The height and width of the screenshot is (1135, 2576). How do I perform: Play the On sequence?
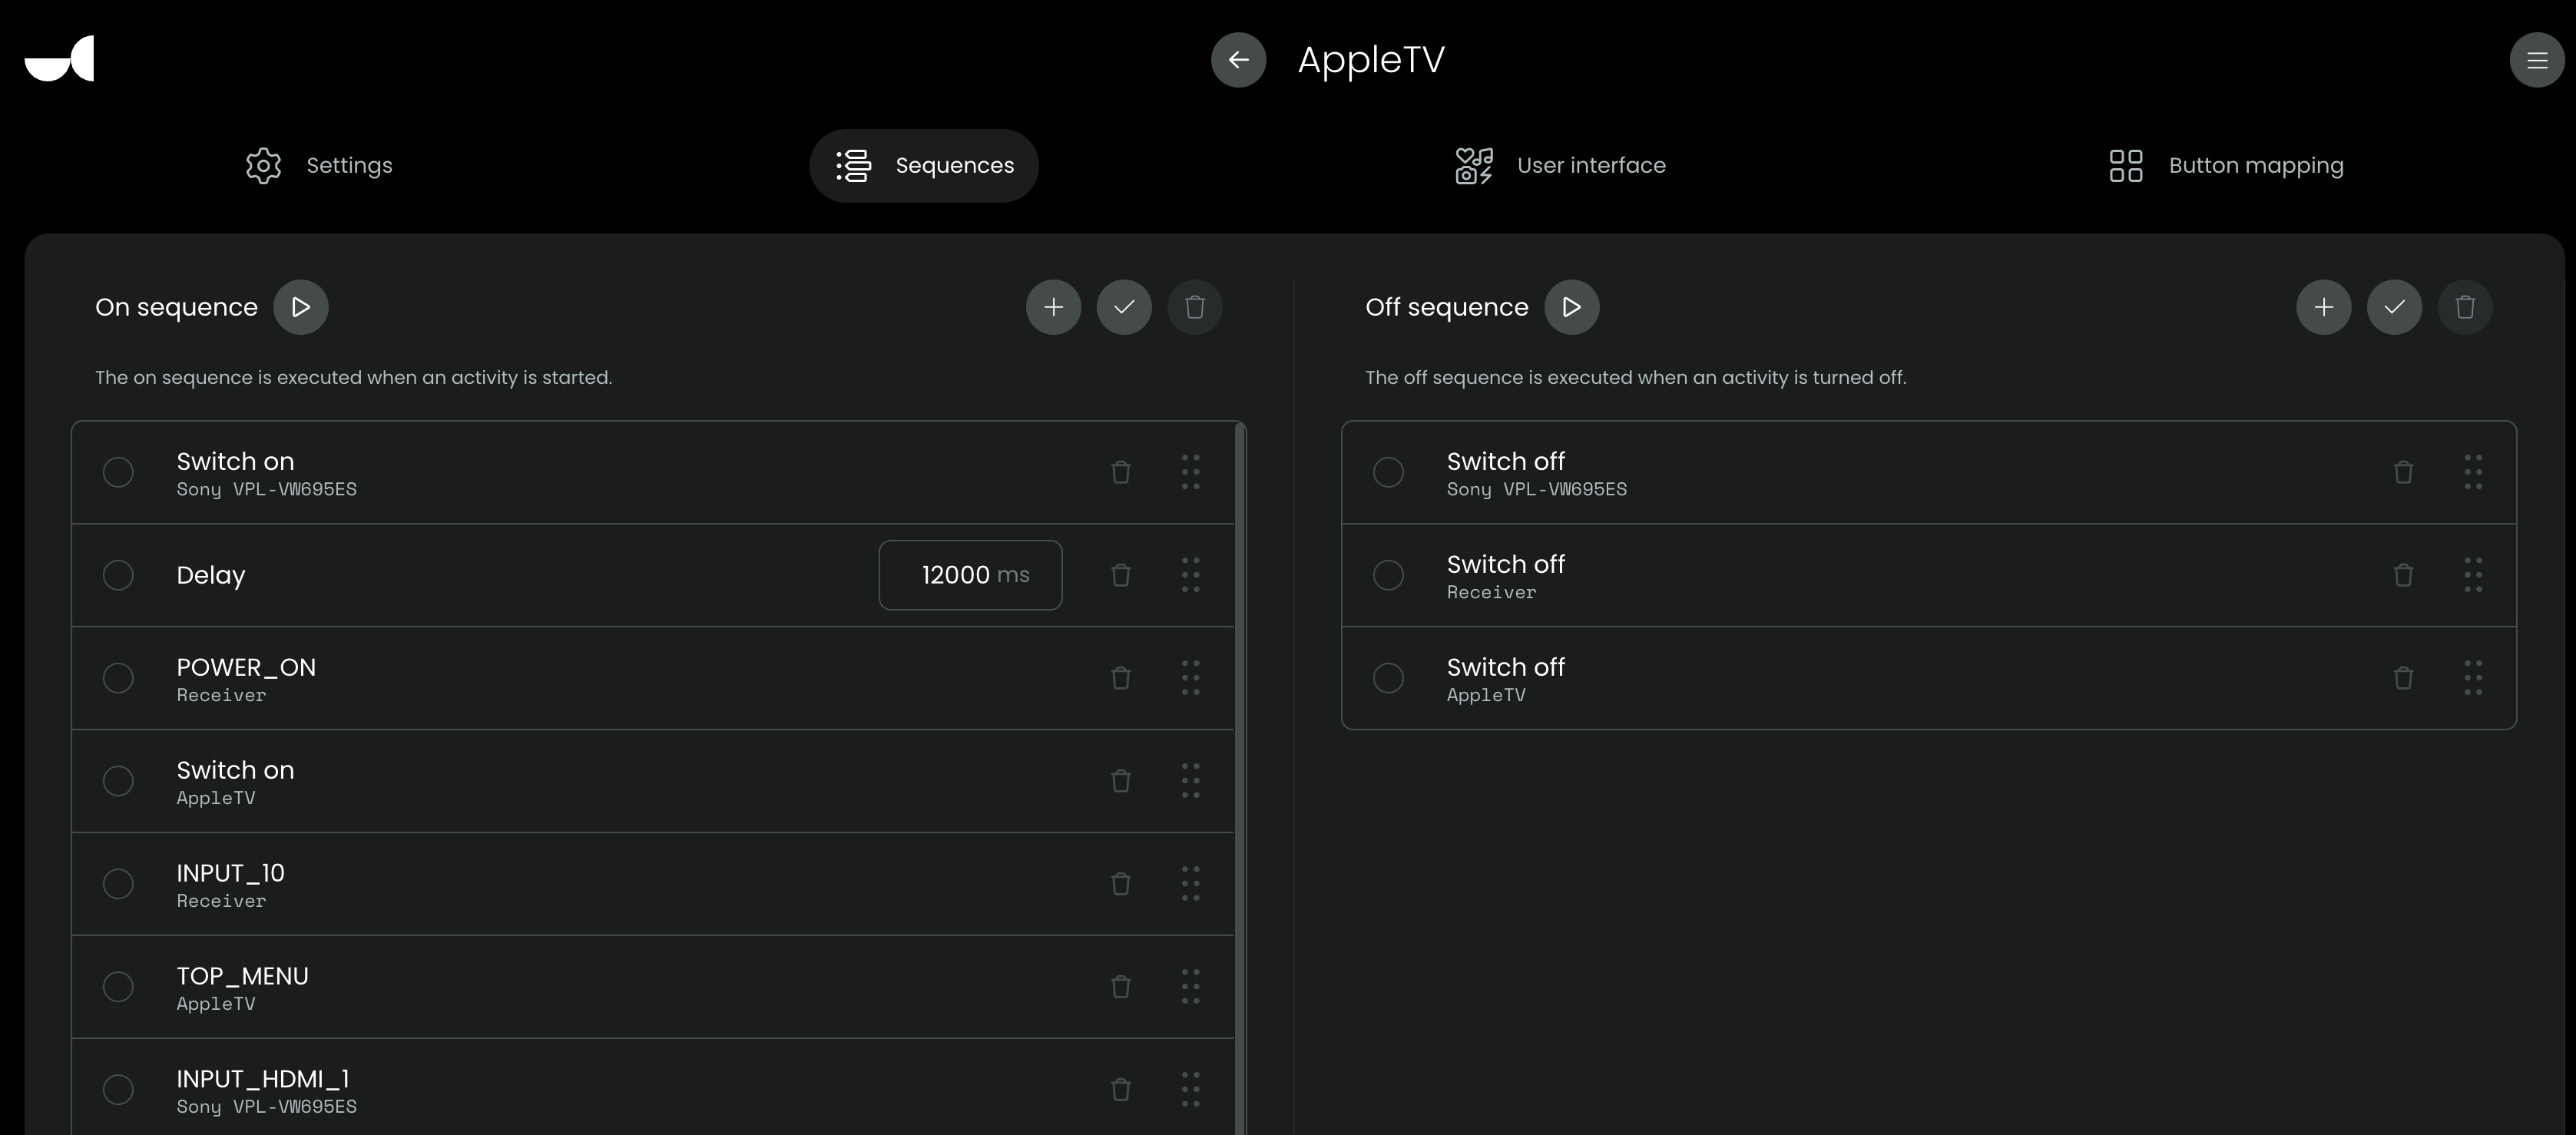pos(301,307)
